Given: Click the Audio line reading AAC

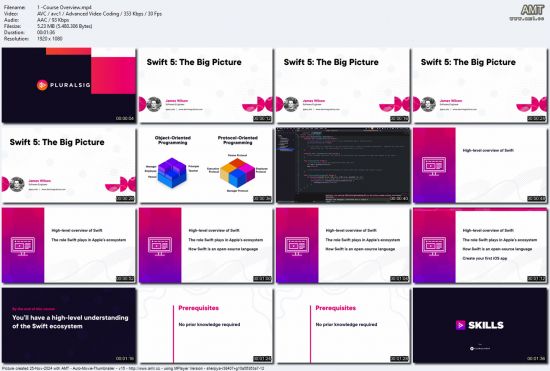Looking at the screenshot, I should pos(53,20).
